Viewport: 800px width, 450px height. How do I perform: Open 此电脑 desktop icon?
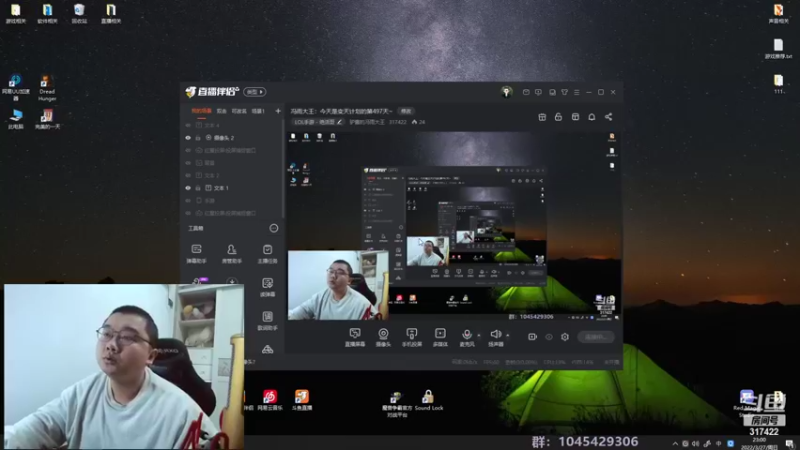[x=15, y=119]
